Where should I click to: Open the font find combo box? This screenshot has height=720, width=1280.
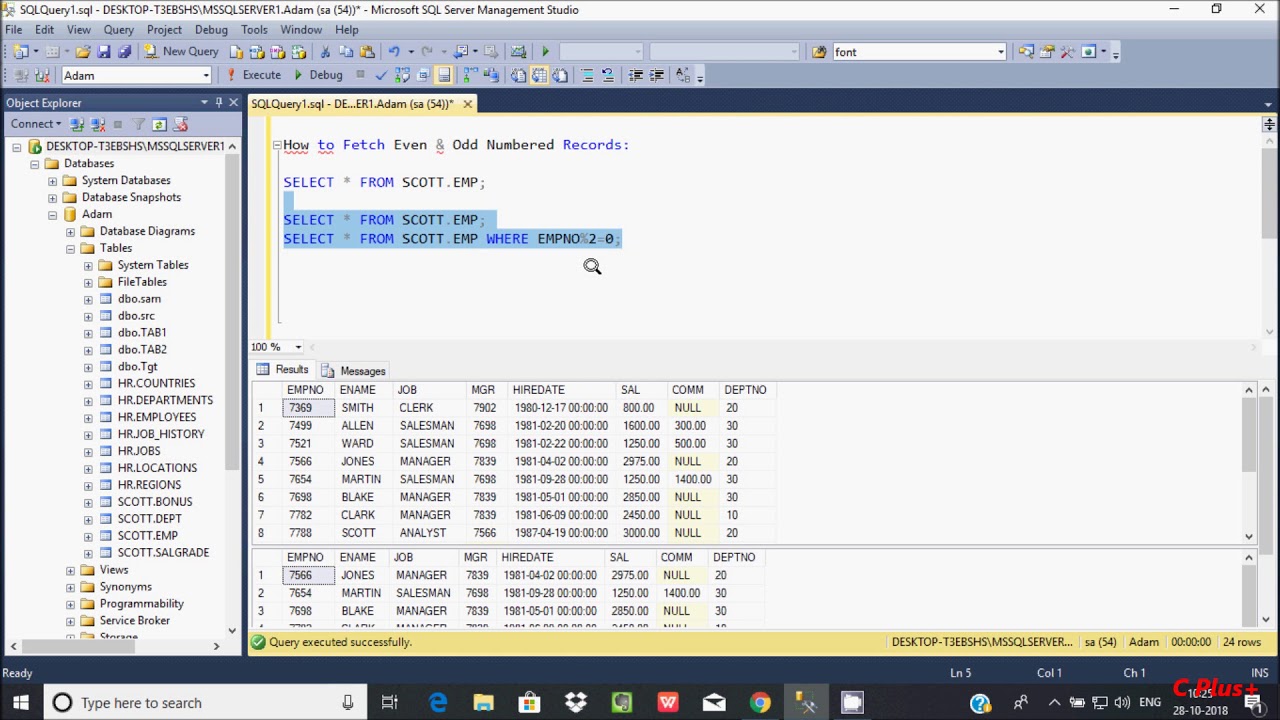(x=919, y=52)
